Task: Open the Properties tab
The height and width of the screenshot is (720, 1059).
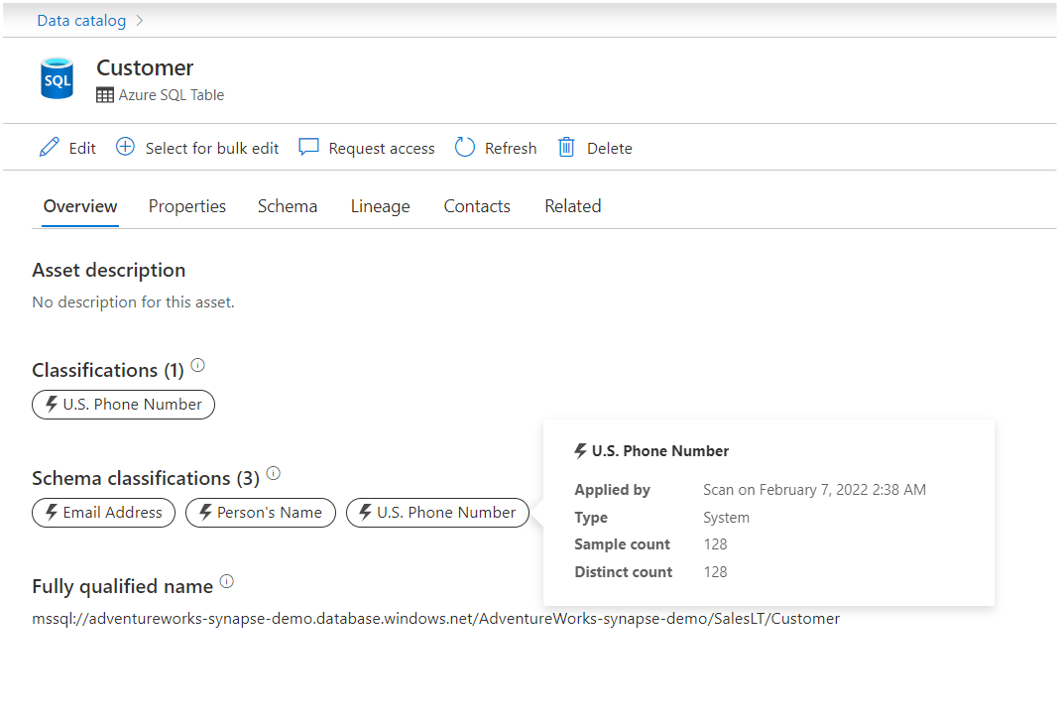Action: tap(187, 206)
